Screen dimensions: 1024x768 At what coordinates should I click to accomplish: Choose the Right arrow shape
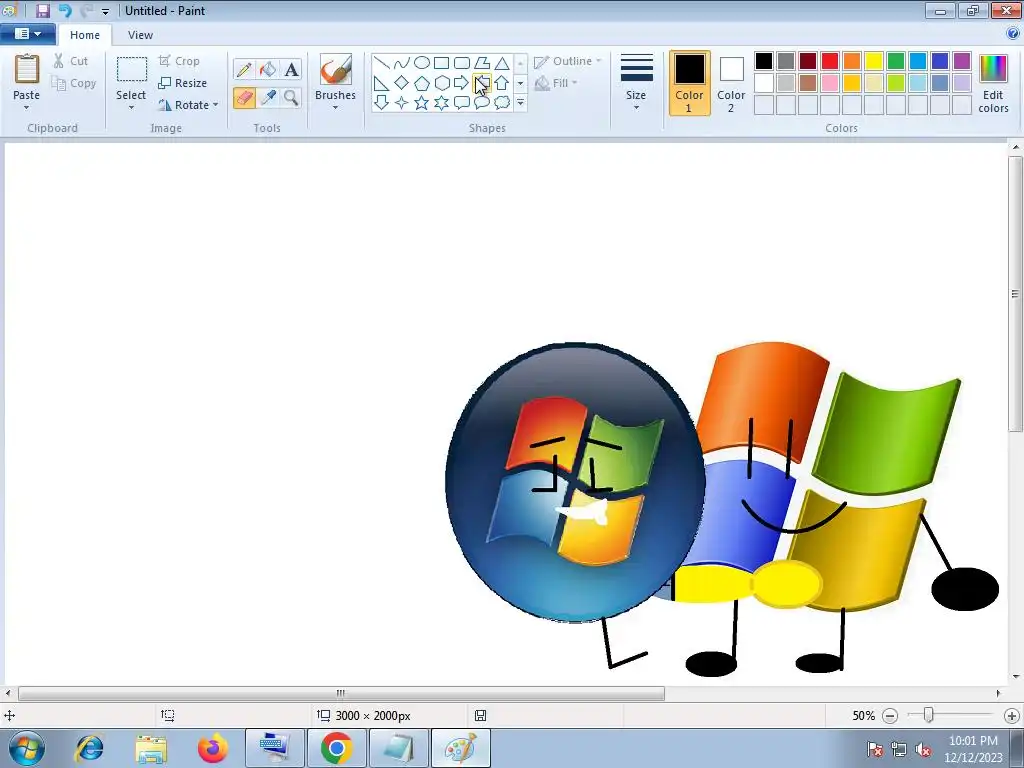point(462,83)
